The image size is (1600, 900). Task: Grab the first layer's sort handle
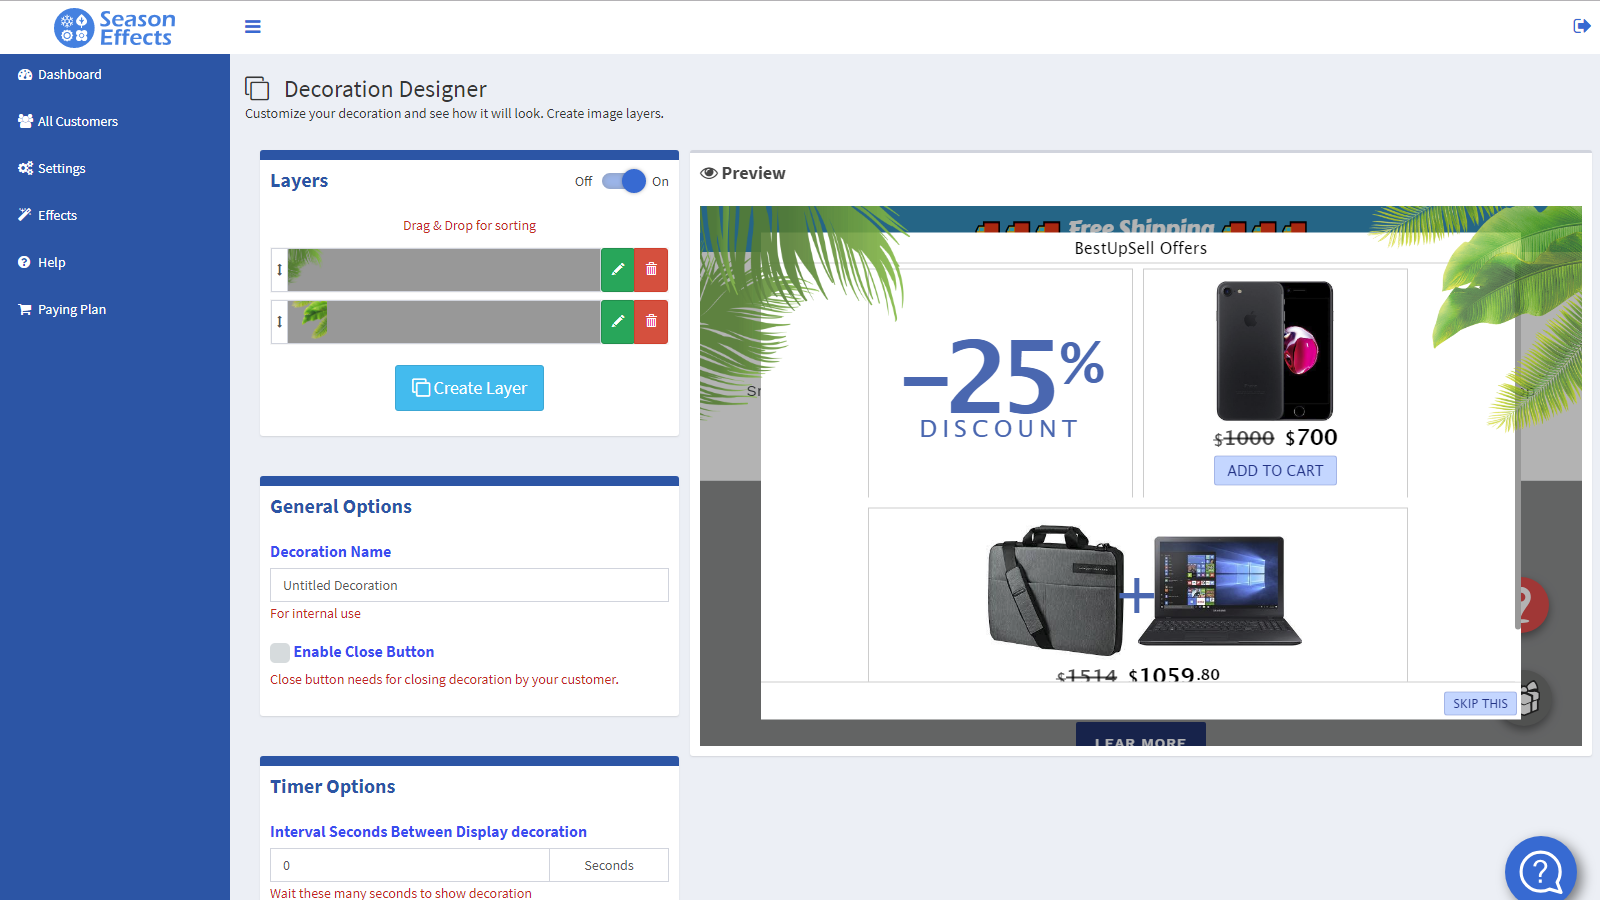[279, 270]
